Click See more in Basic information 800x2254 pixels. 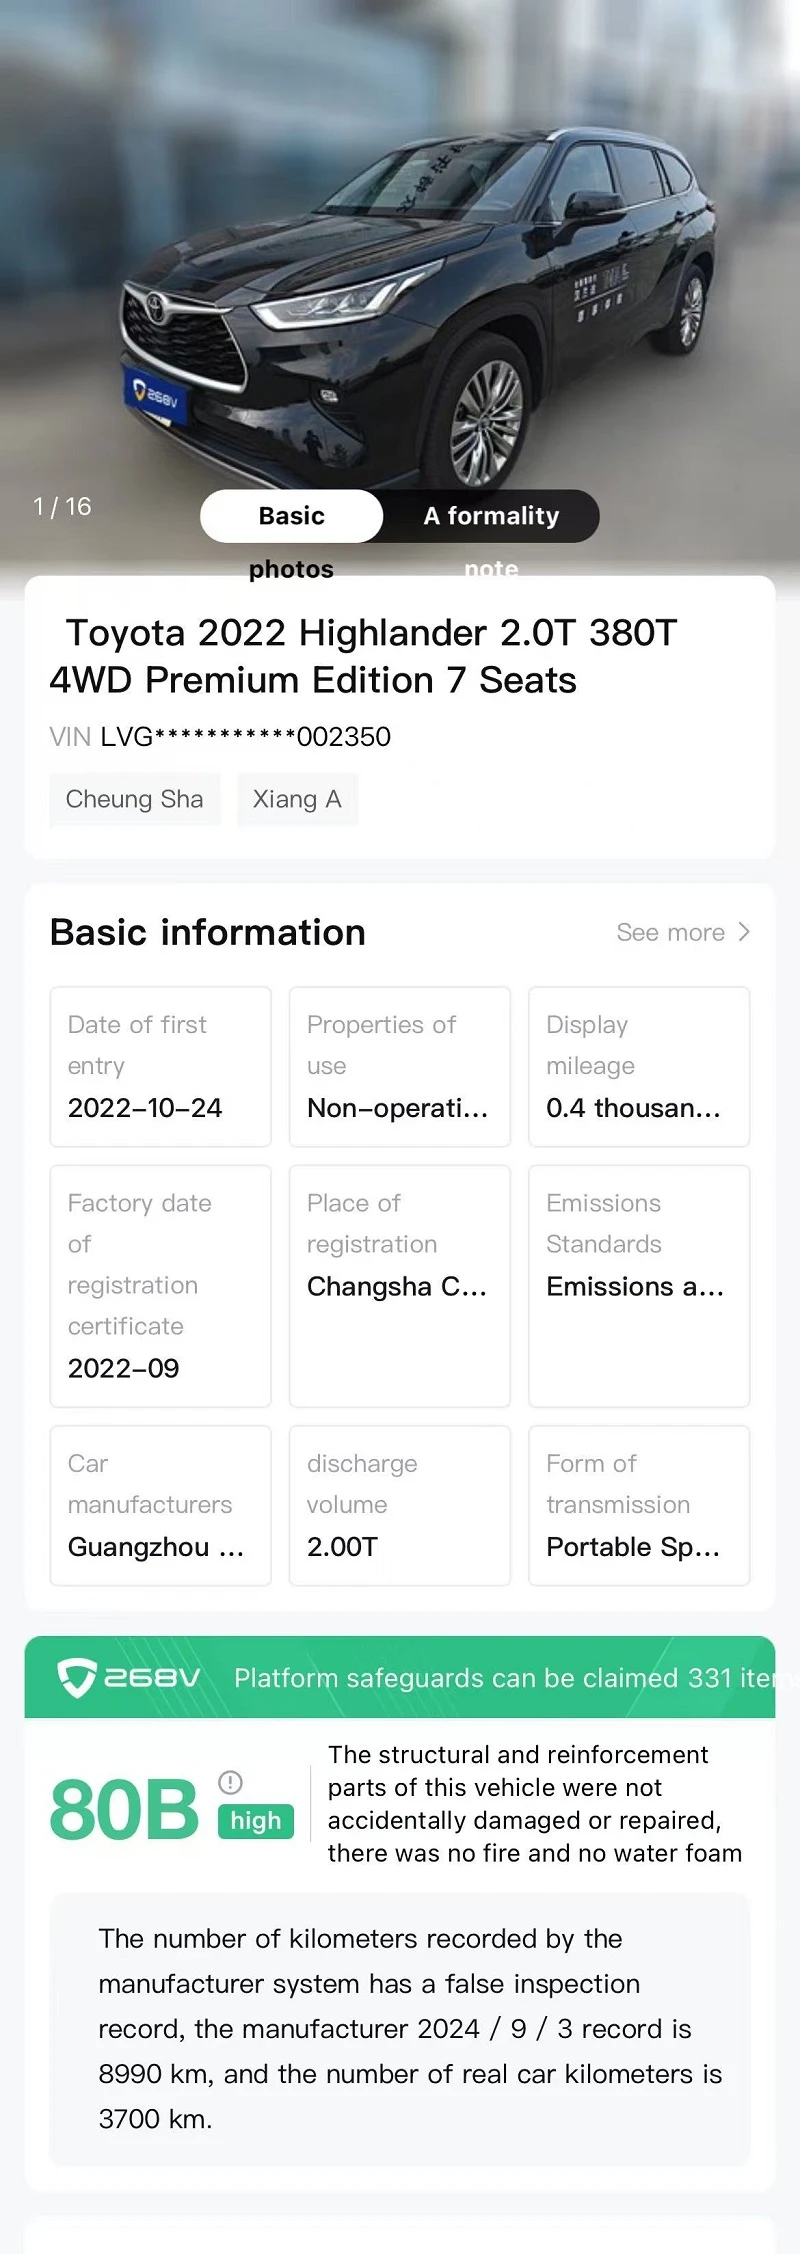pos(671,932)
